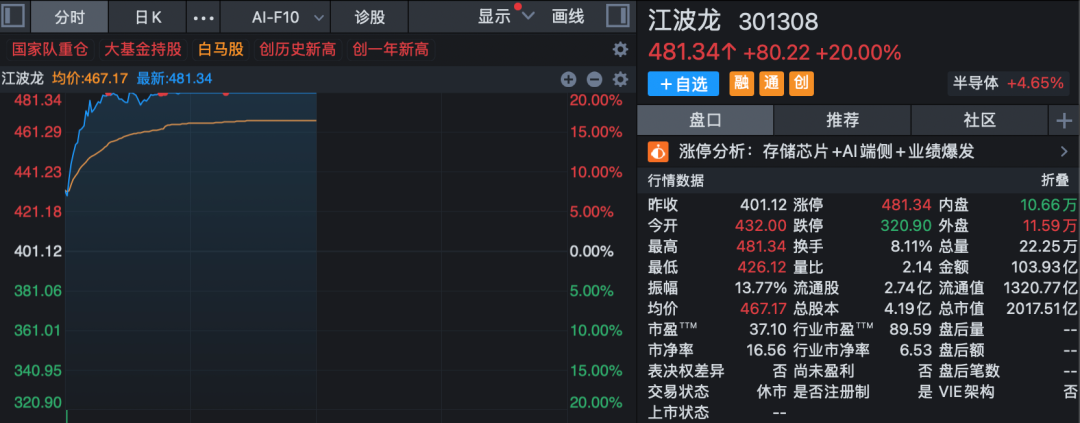Click the 显示 menu label

coord(495,17)
